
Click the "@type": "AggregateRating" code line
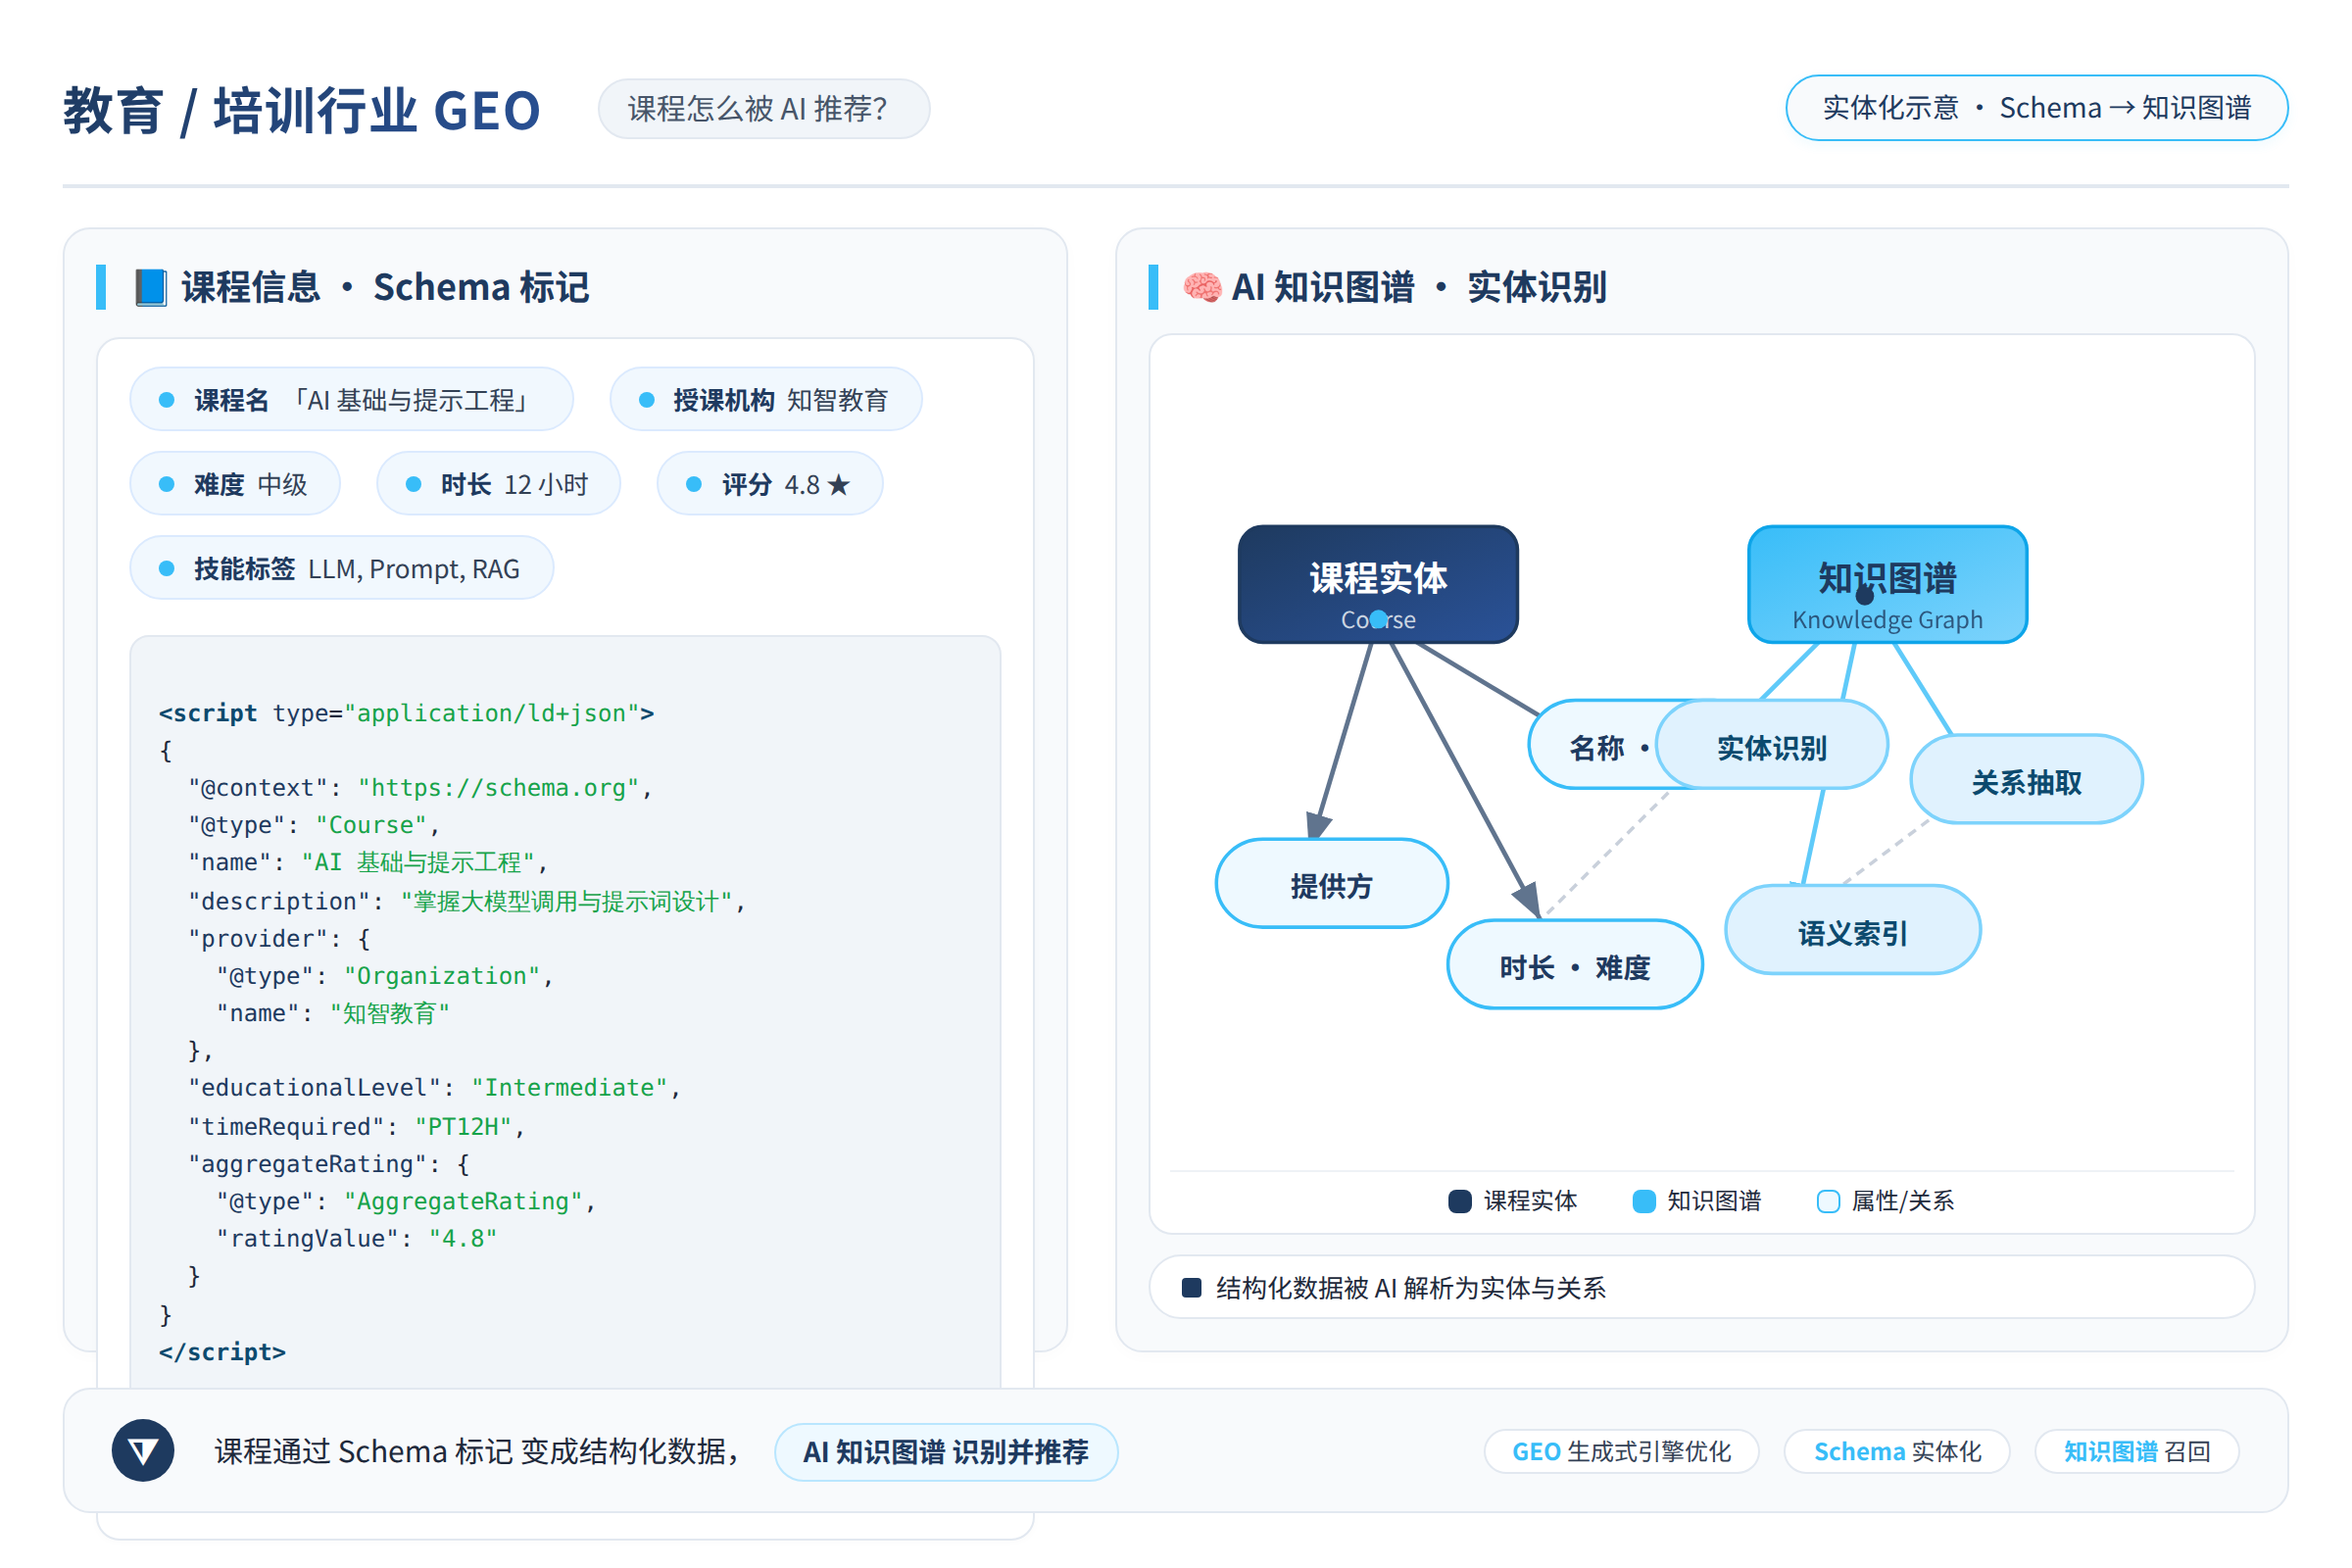tap(406, 1202)
